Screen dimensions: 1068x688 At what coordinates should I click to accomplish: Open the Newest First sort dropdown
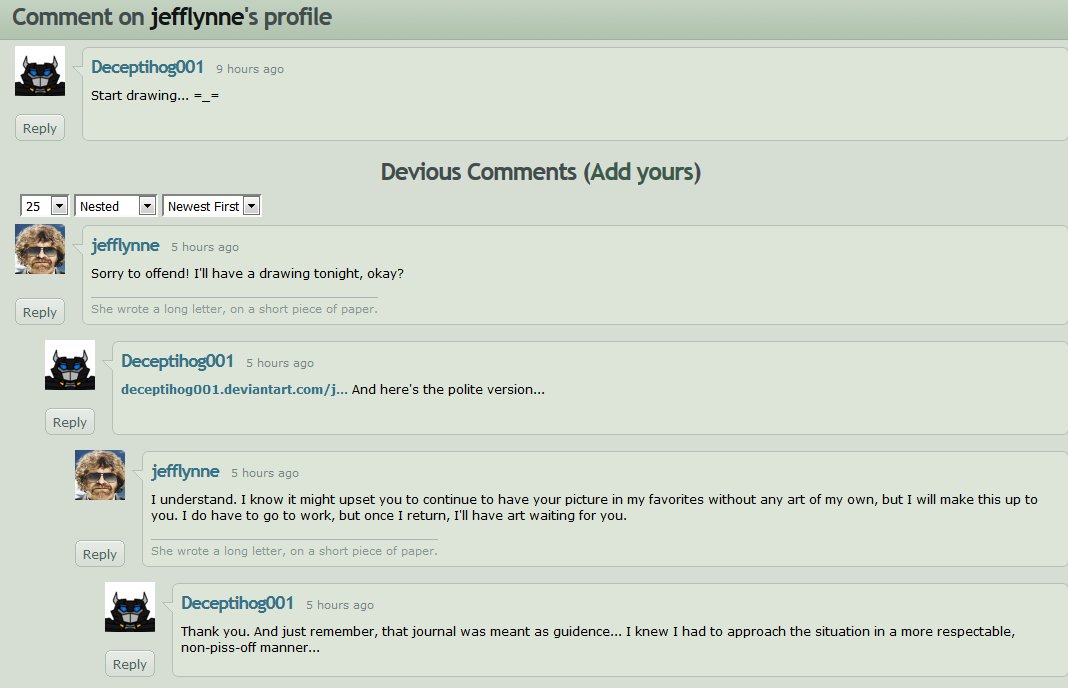pyautogui.click(x=212, y=206)
